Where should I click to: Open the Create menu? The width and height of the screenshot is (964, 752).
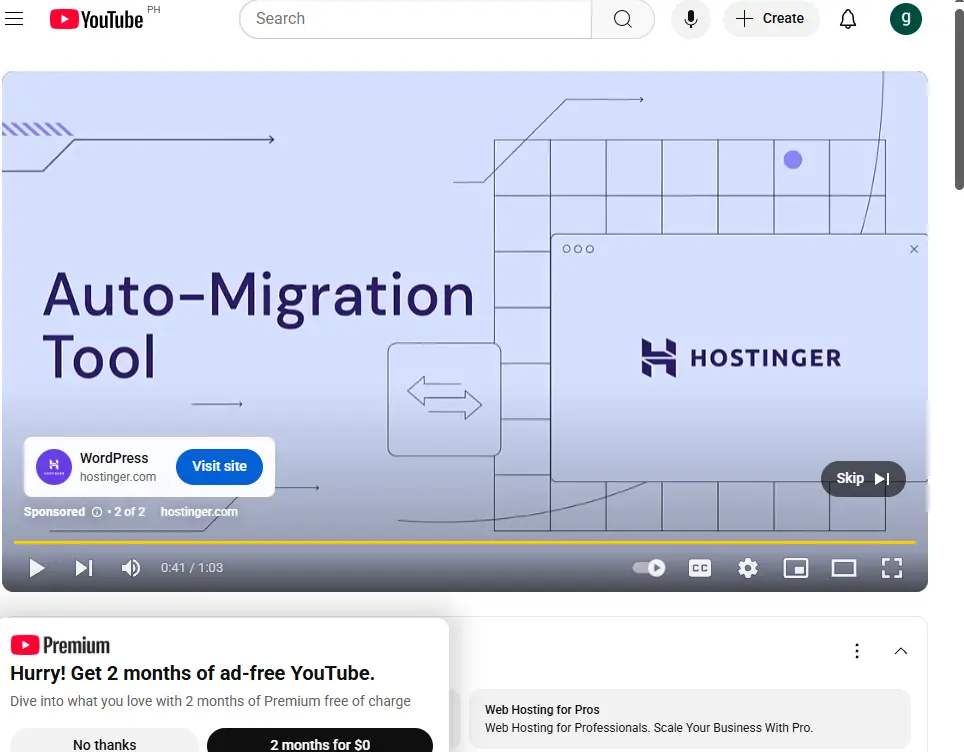click(771, 19)
